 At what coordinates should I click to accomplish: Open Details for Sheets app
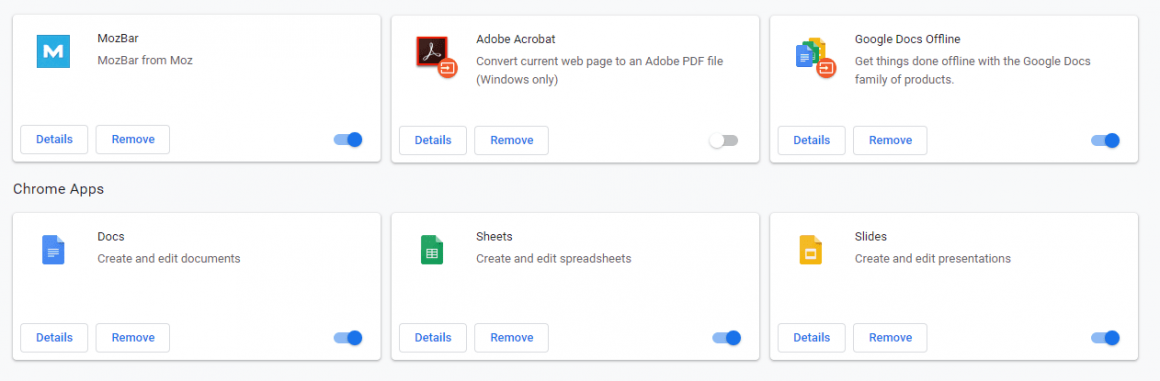(x=433, y=337)
